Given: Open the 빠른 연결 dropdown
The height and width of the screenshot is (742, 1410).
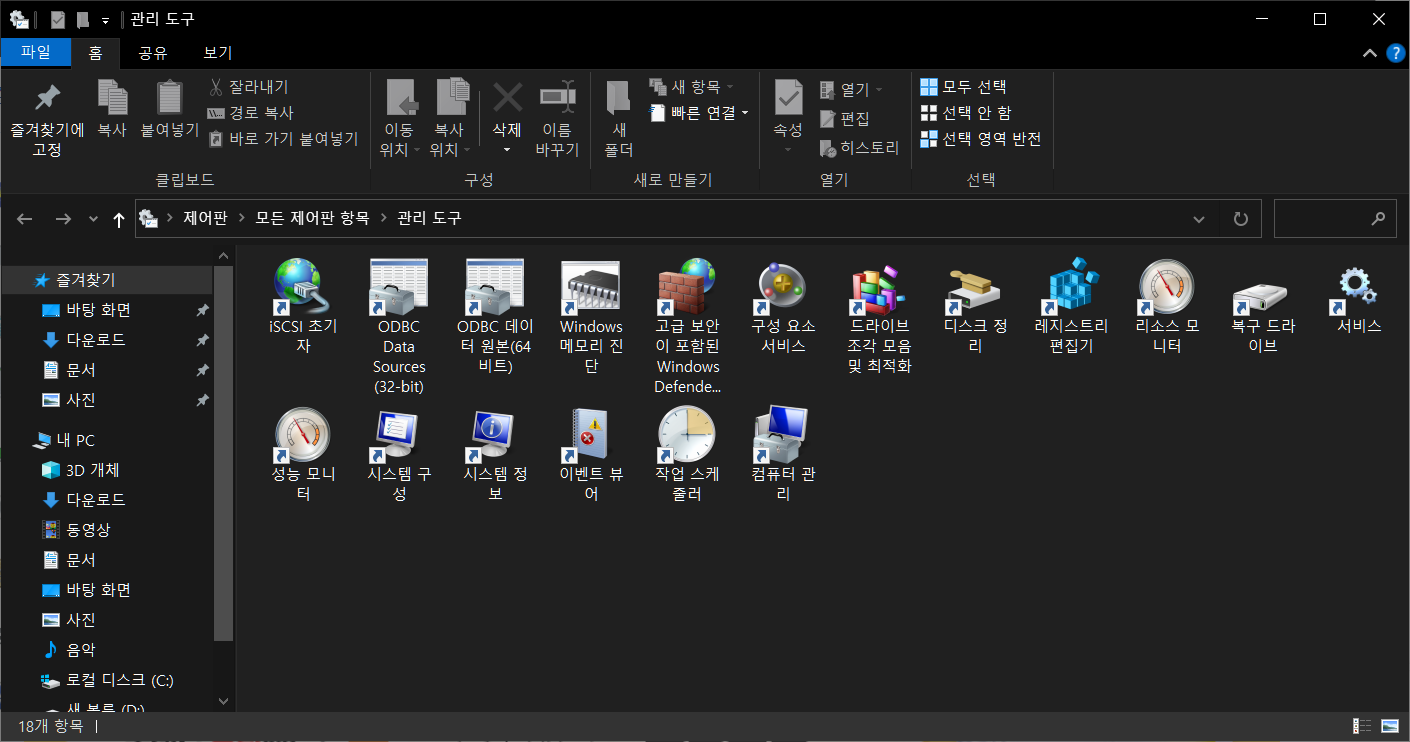Looking at the screenshot, I should (x=698, y=113).
